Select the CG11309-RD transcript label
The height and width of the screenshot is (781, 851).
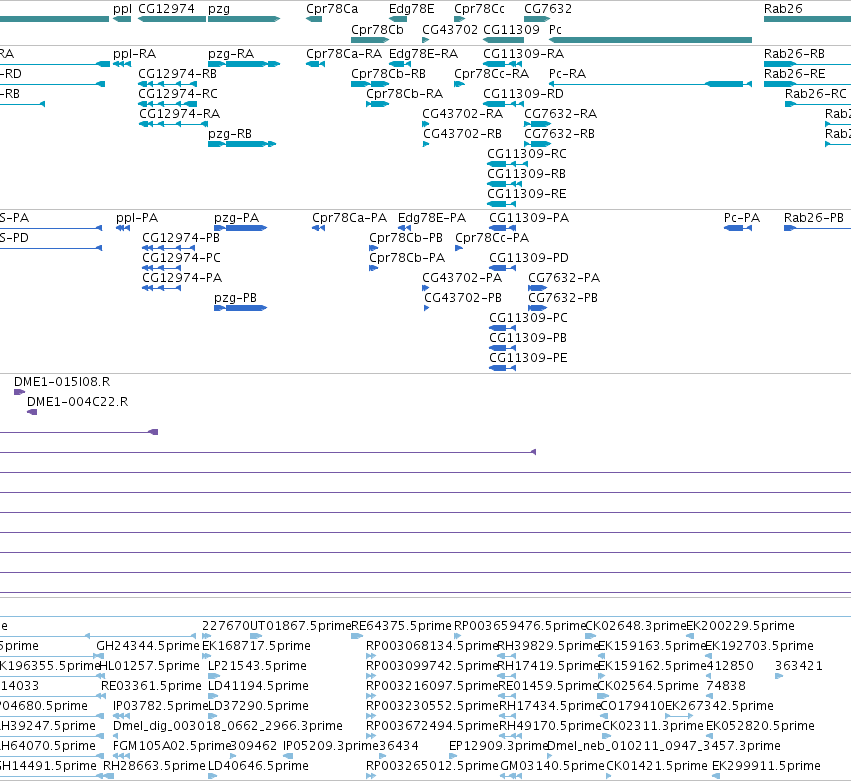[523, 94]
